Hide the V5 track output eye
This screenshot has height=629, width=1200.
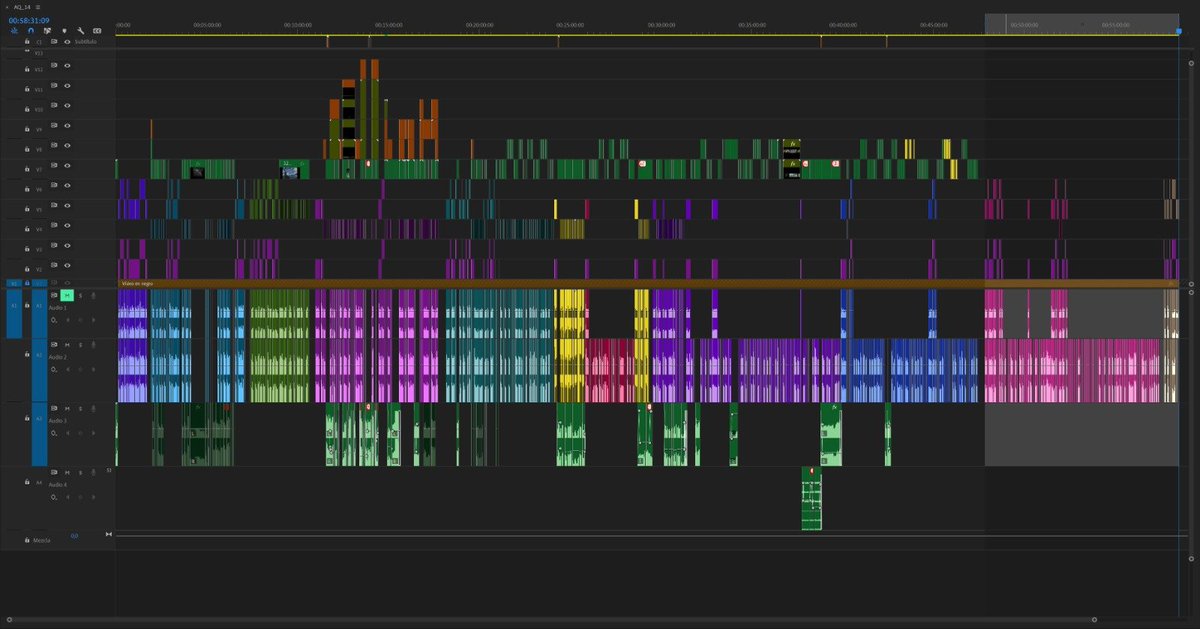tap(67, 206)
